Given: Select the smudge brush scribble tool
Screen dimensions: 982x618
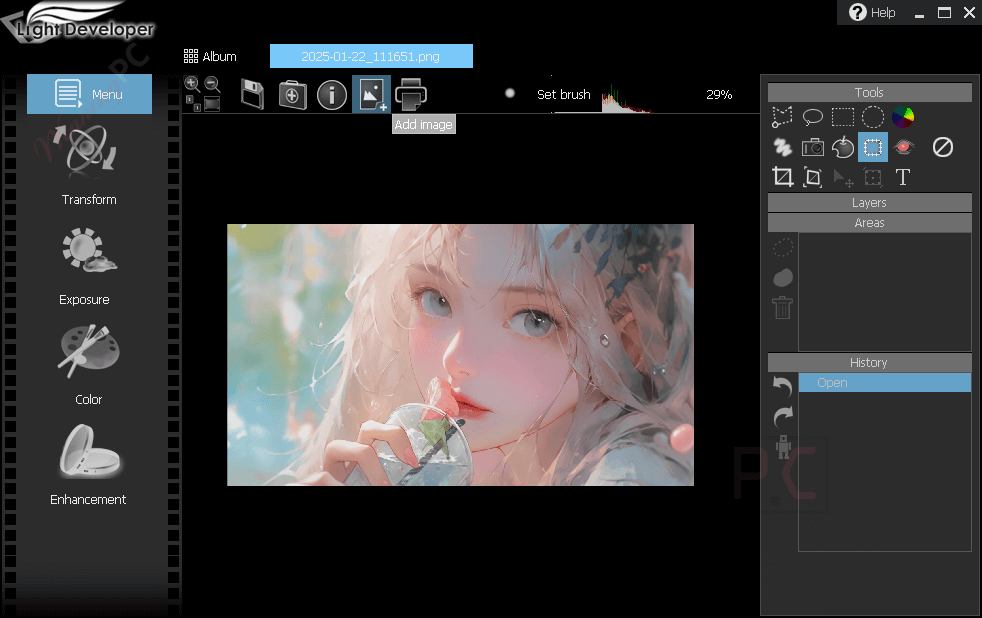Looking at the screenshot, I should coord(782,147).
